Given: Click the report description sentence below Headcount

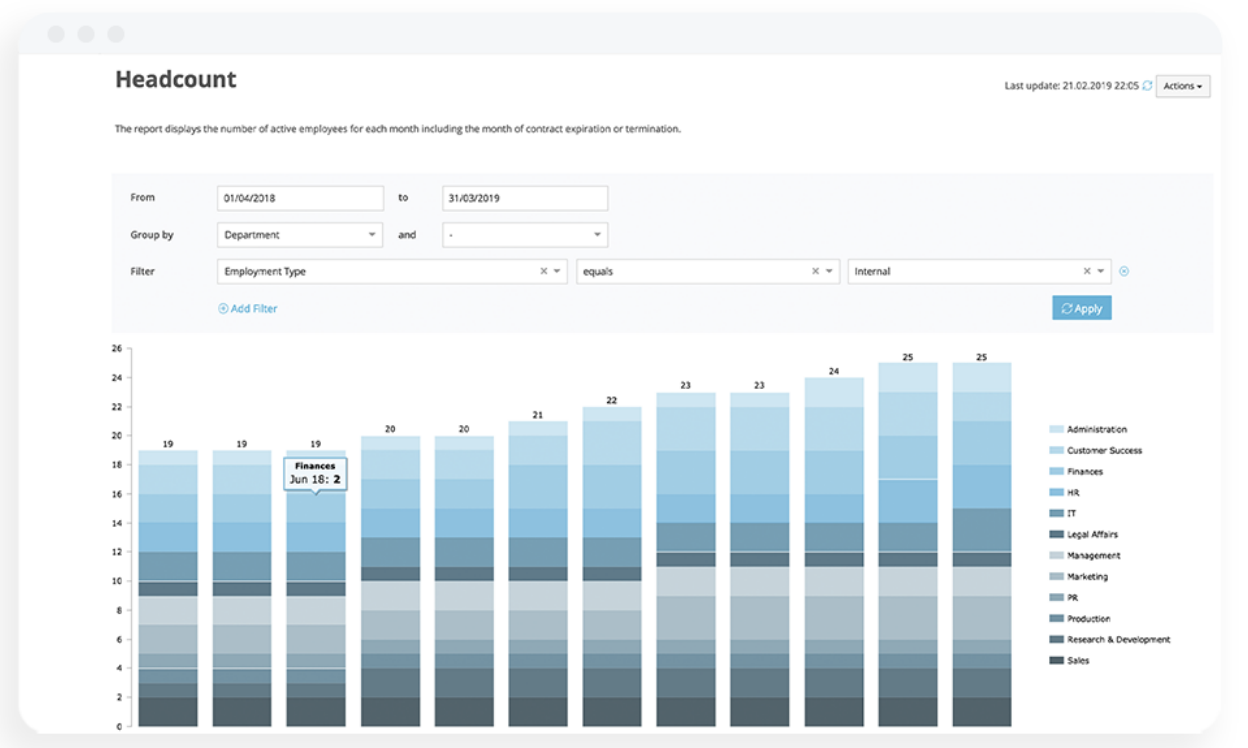Looking at the screenshot, I should click(398, 129).
